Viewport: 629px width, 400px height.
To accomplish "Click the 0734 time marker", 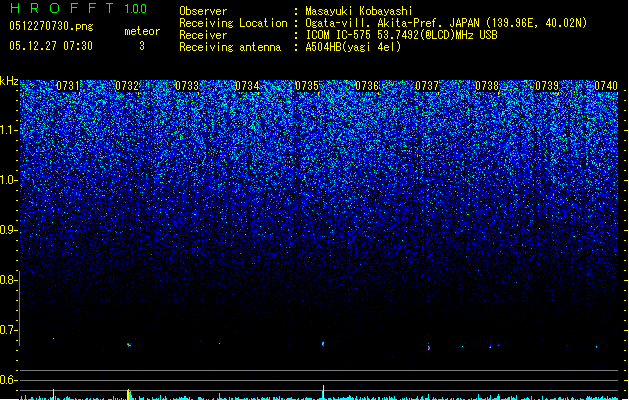I will [247, 86].
